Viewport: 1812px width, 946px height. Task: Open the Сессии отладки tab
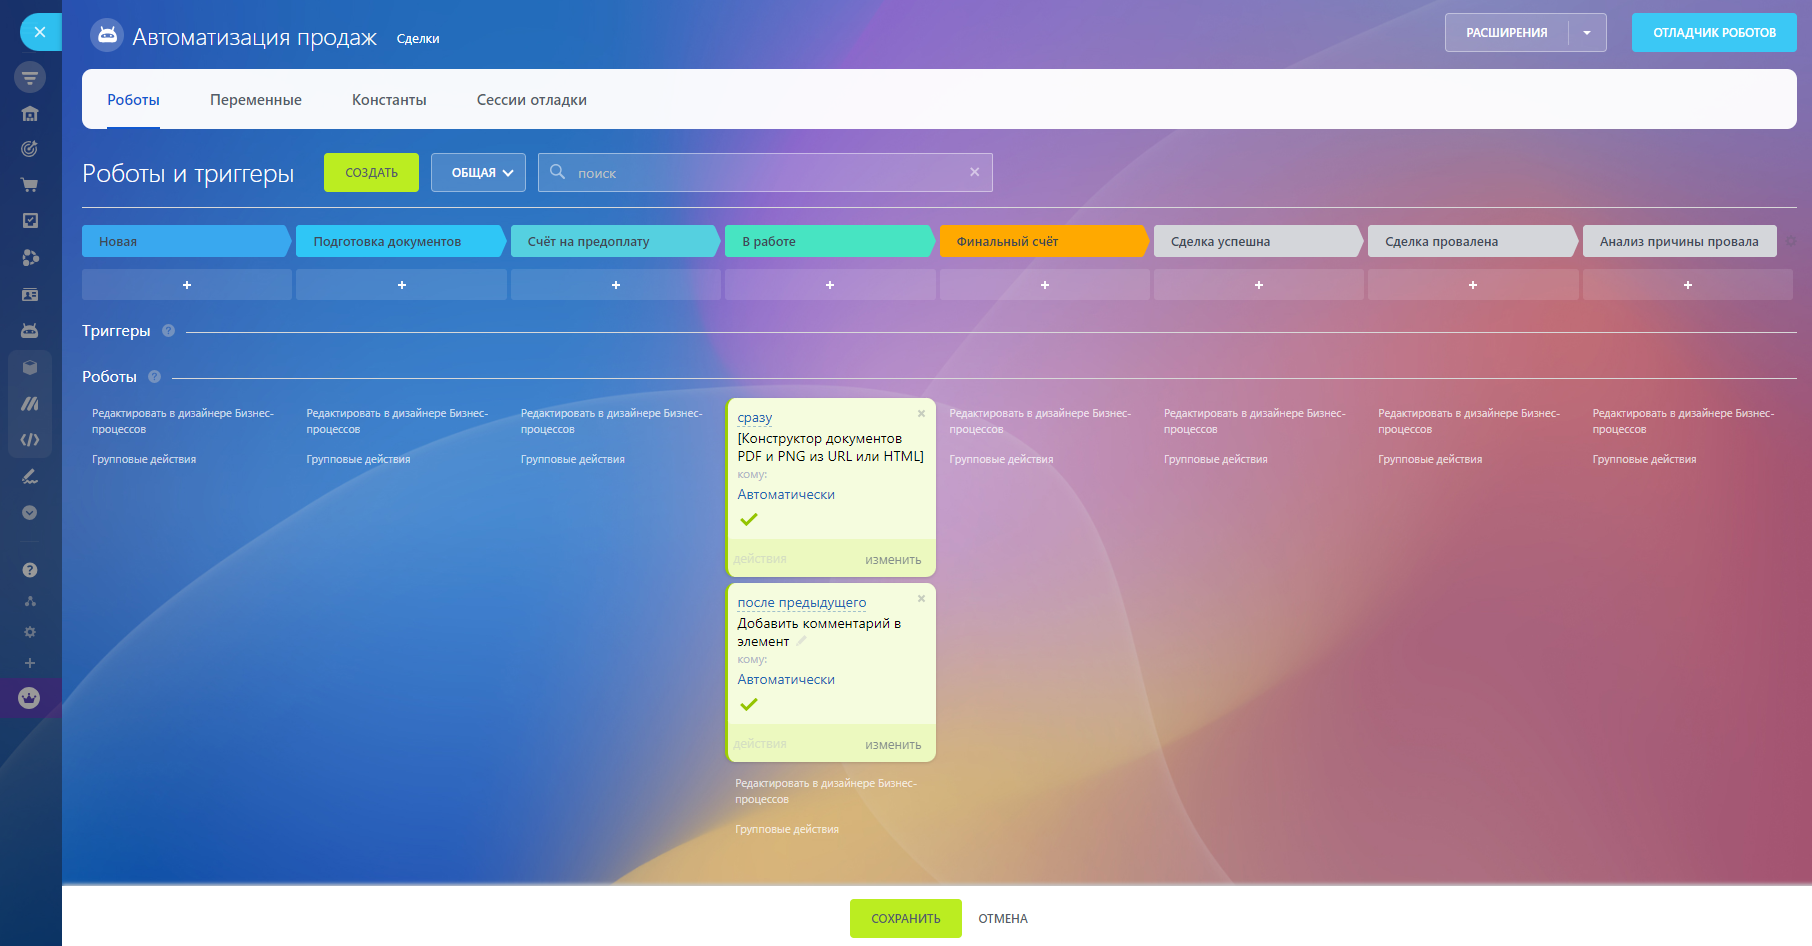pyautogui.click(x=532, y=100)
